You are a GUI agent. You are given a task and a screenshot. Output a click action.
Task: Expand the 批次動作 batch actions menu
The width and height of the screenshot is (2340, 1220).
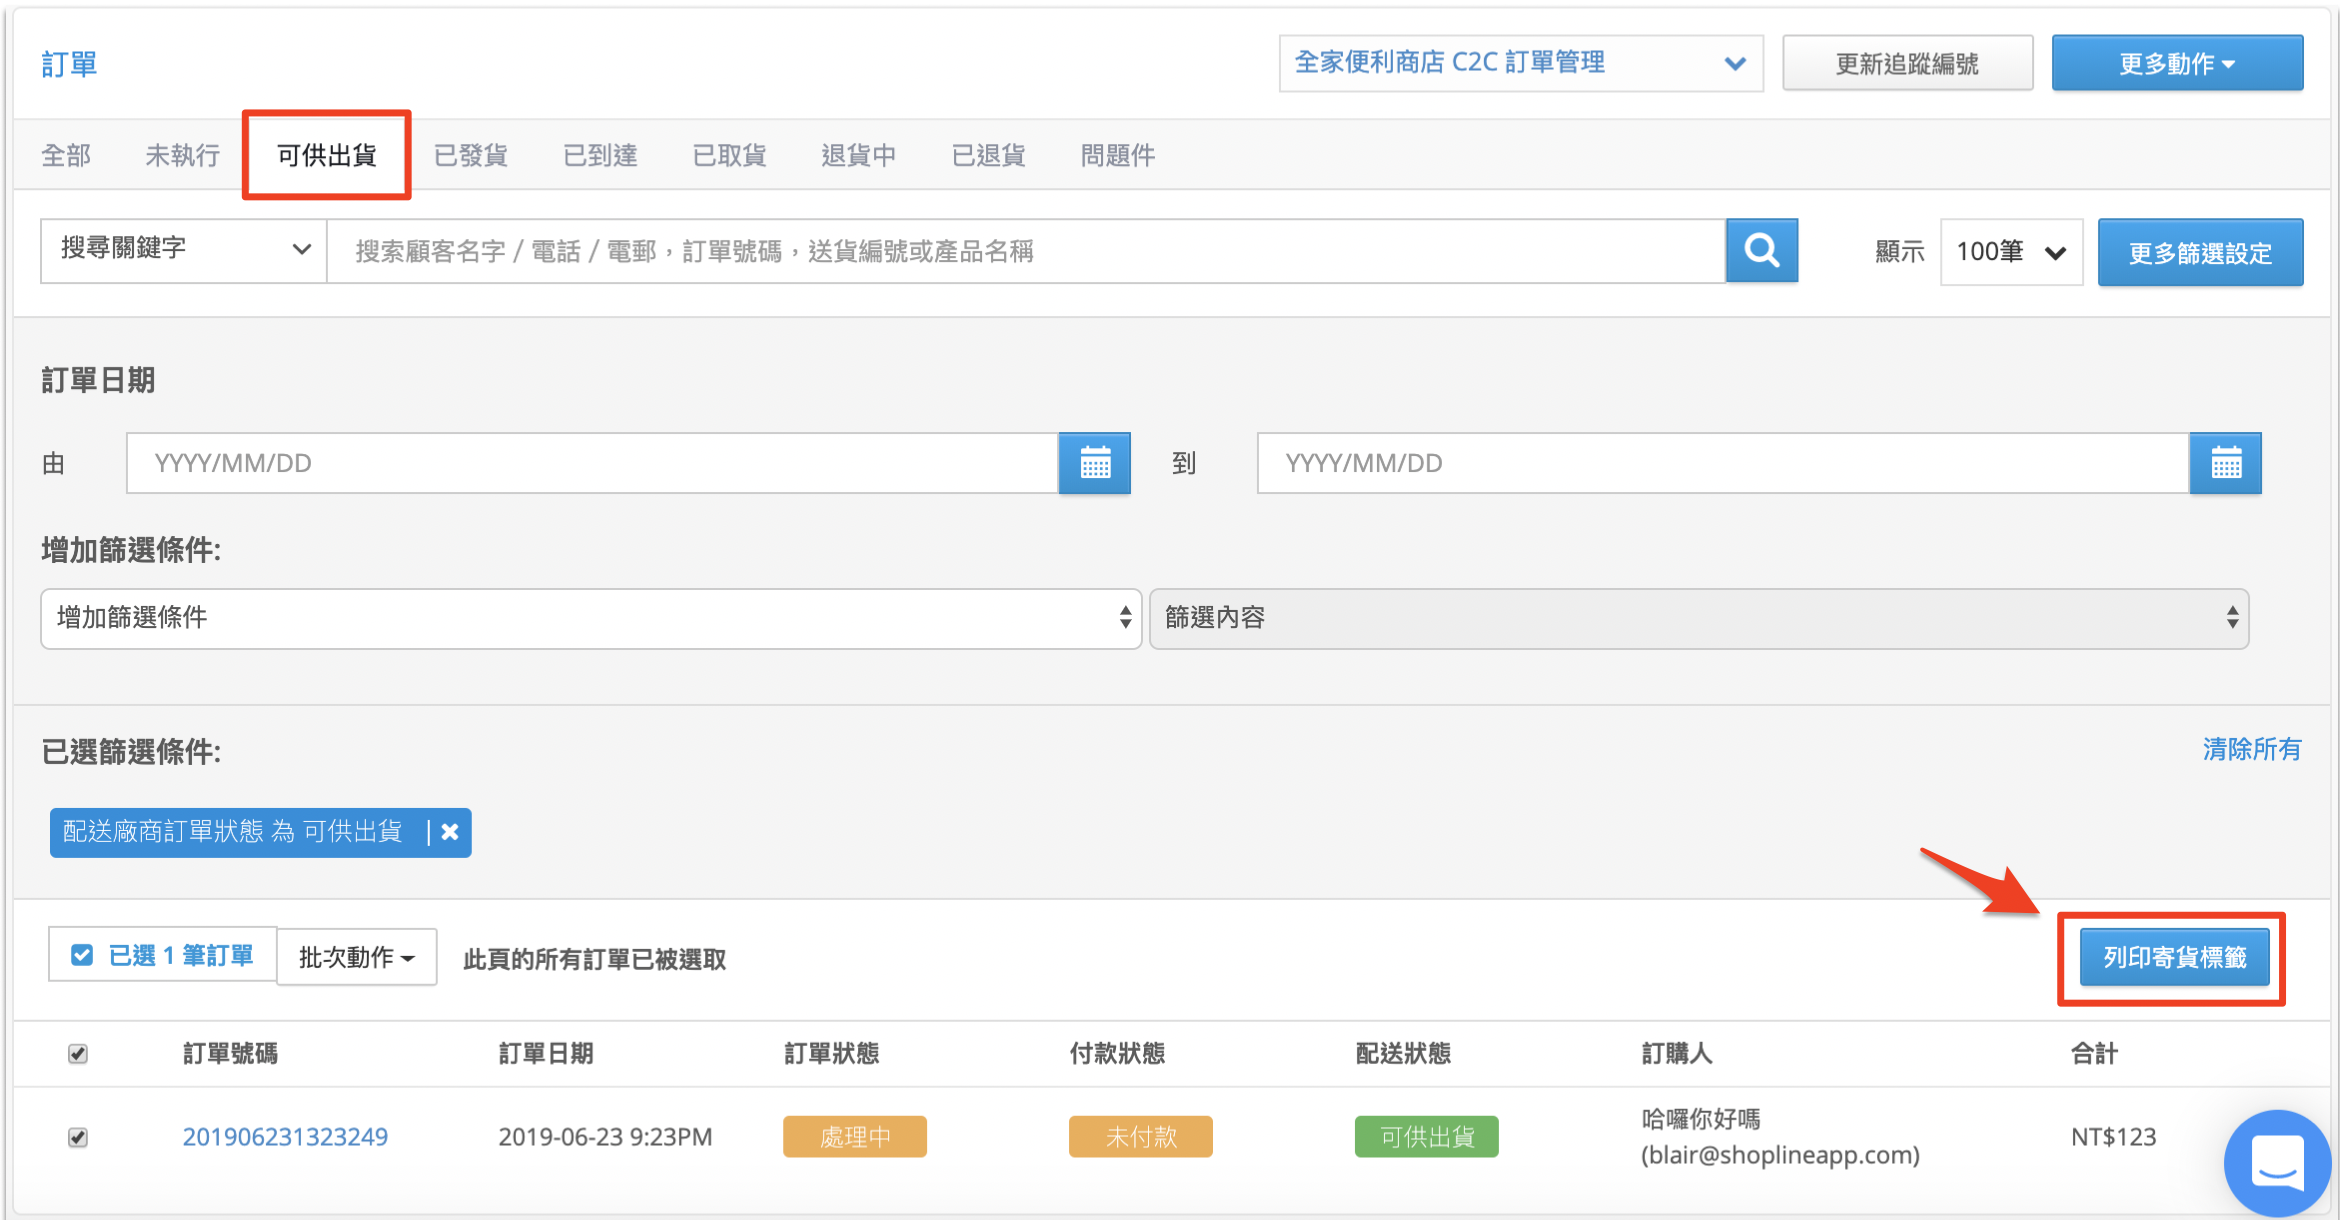pos(356,957)
